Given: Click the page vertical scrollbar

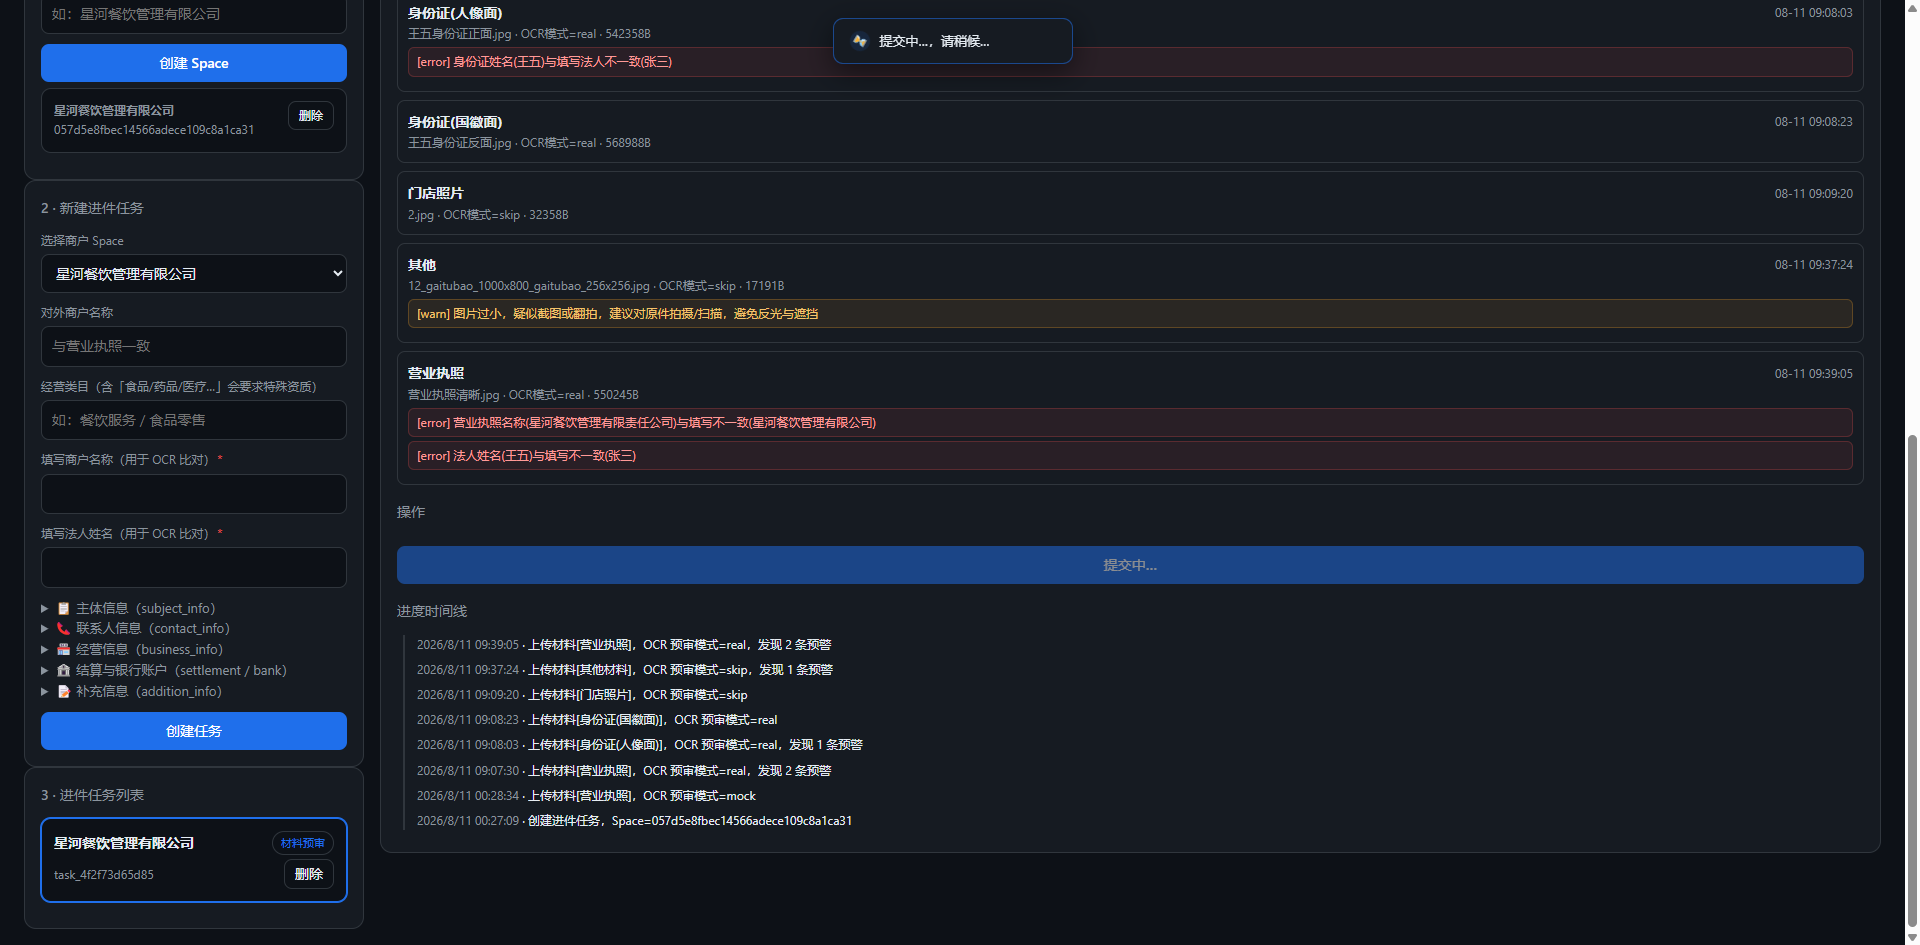Looking at the screenshot, I should tap(1912, 680).
